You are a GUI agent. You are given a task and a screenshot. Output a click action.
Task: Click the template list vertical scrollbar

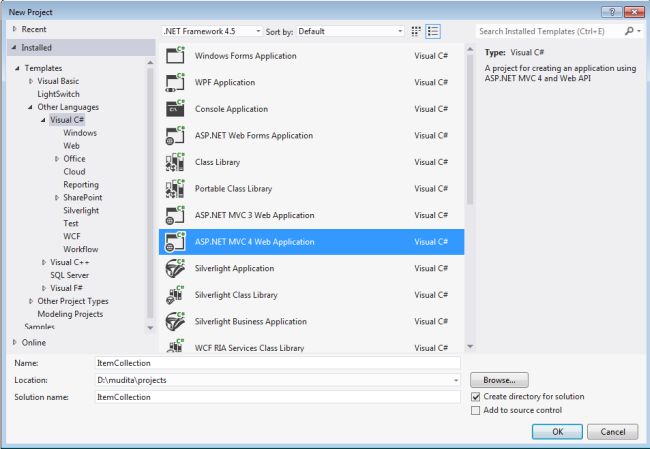[470, 129]
